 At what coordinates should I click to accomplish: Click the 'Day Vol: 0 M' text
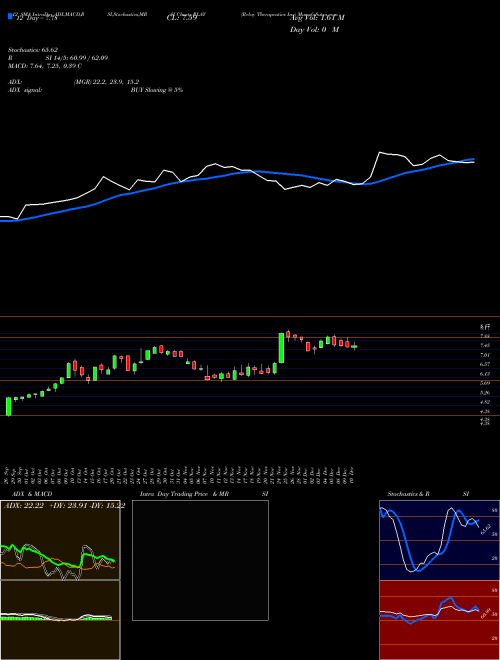pyautogui.click(x=314, y=30)
